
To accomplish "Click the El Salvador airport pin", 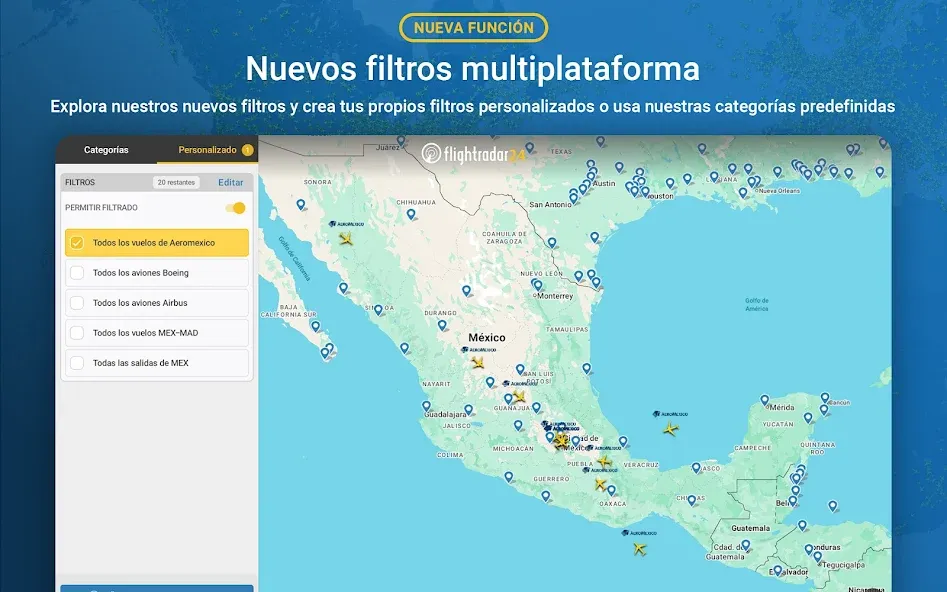I will pyautogui.click(x=777, y=570).
